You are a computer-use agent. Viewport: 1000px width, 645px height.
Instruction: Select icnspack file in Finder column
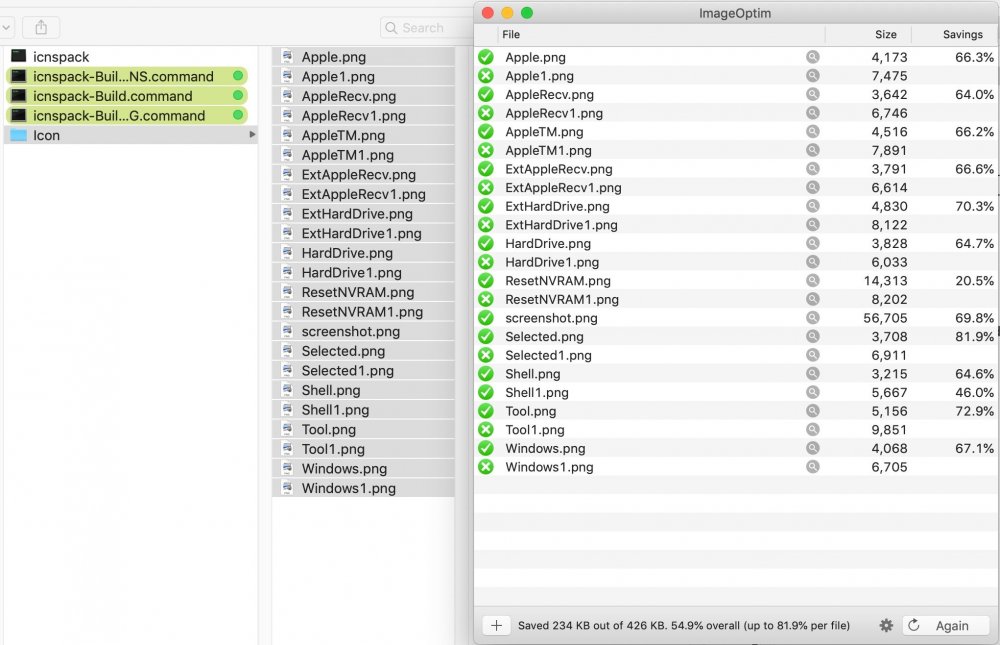pyautogui.click(x=131, y=57)
